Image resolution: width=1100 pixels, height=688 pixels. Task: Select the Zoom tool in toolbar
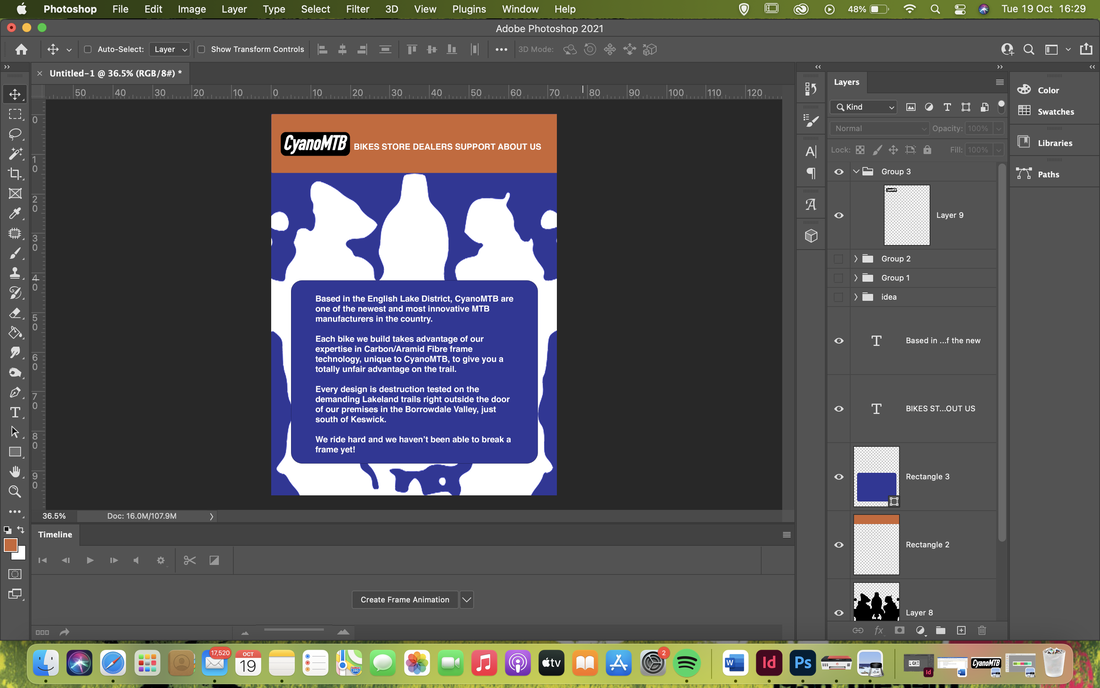tap(15, 492)
